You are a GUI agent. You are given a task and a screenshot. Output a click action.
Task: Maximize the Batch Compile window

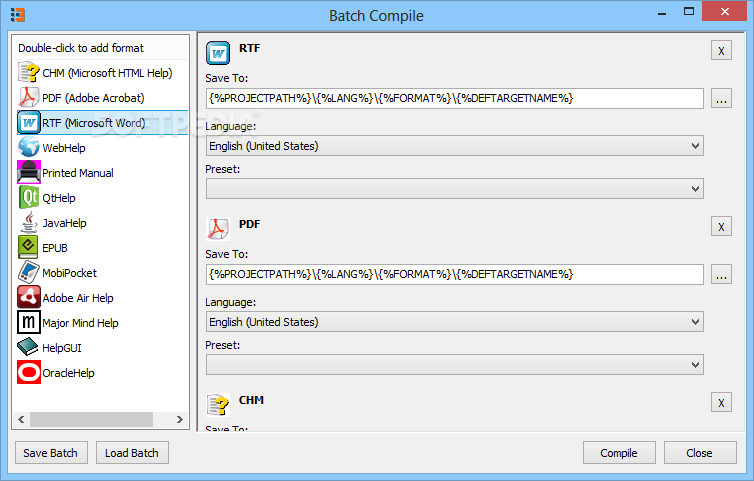pos(689,12)
